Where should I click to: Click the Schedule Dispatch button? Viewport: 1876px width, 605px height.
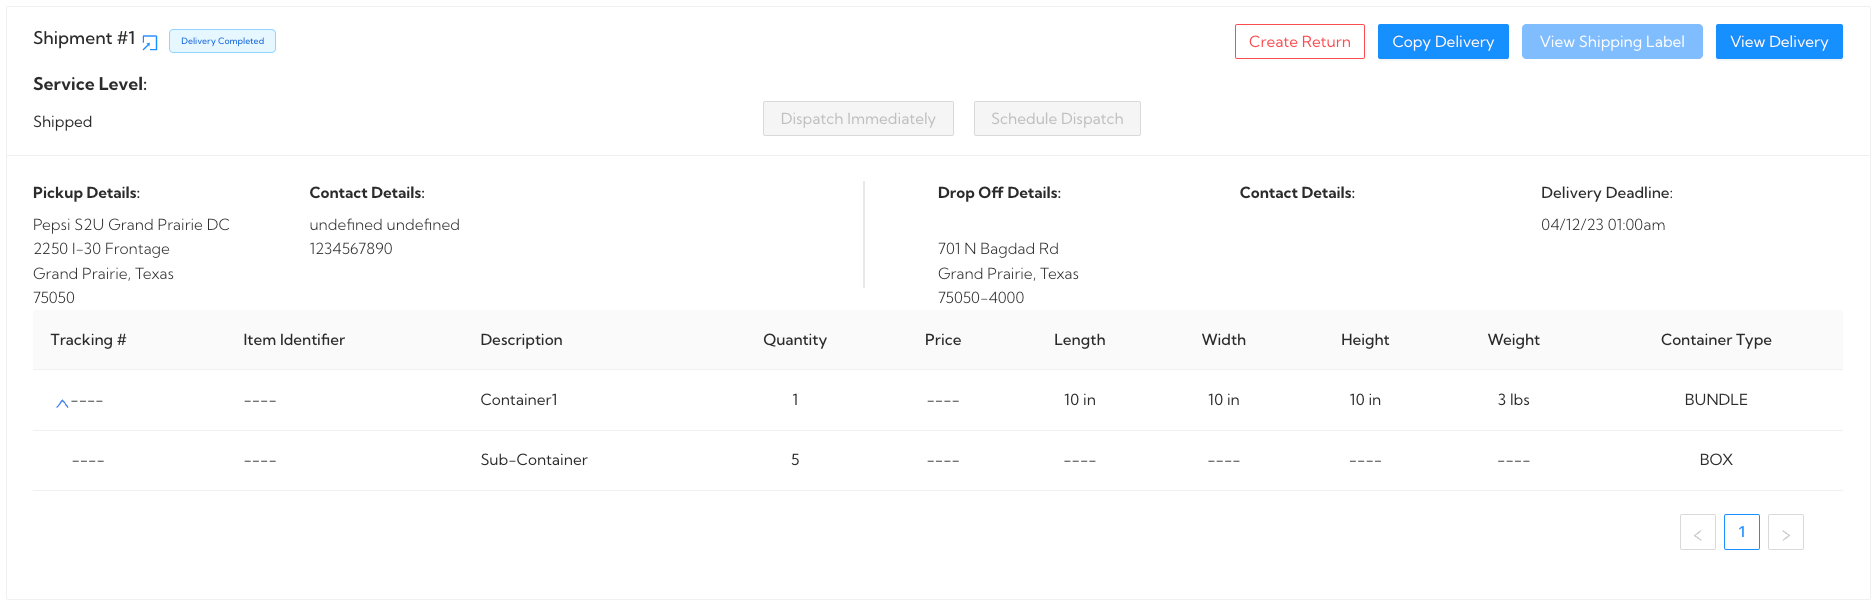(1056, 119)
